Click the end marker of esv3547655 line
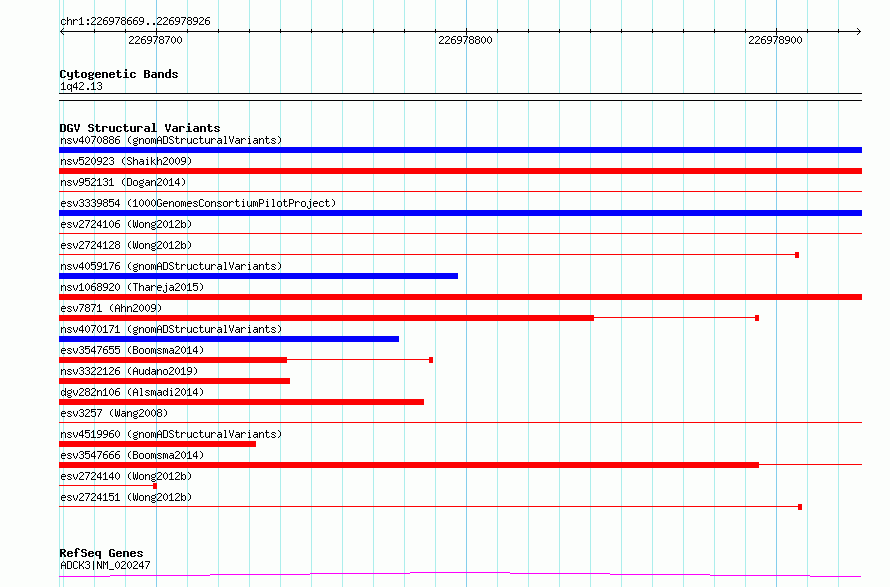Viewport: 890px width, 587px height. pyautogui.click(x=431, y=360)
